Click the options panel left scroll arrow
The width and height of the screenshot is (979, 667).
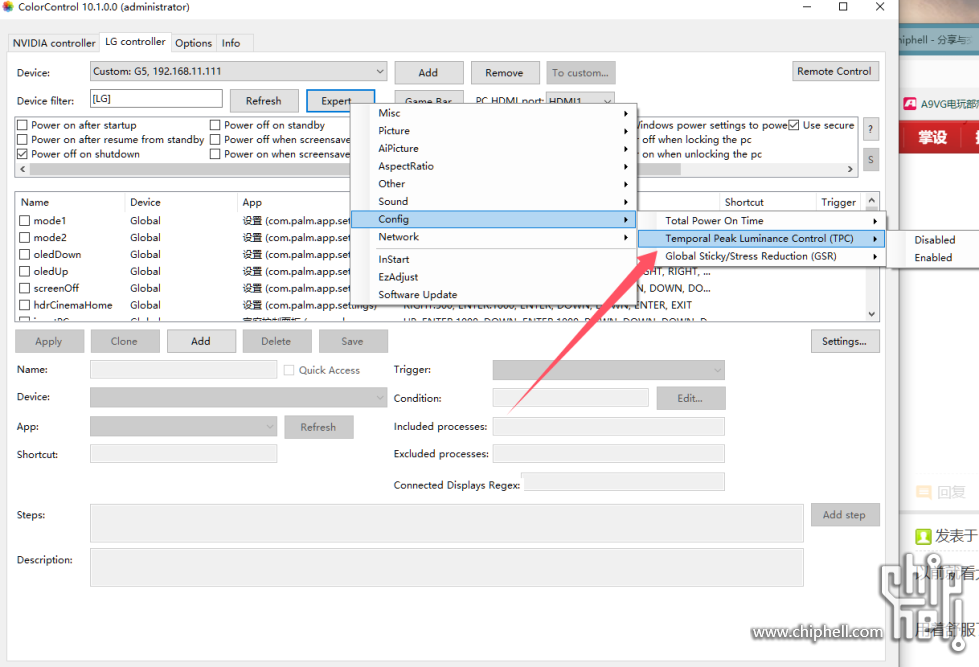coord(22,169)
